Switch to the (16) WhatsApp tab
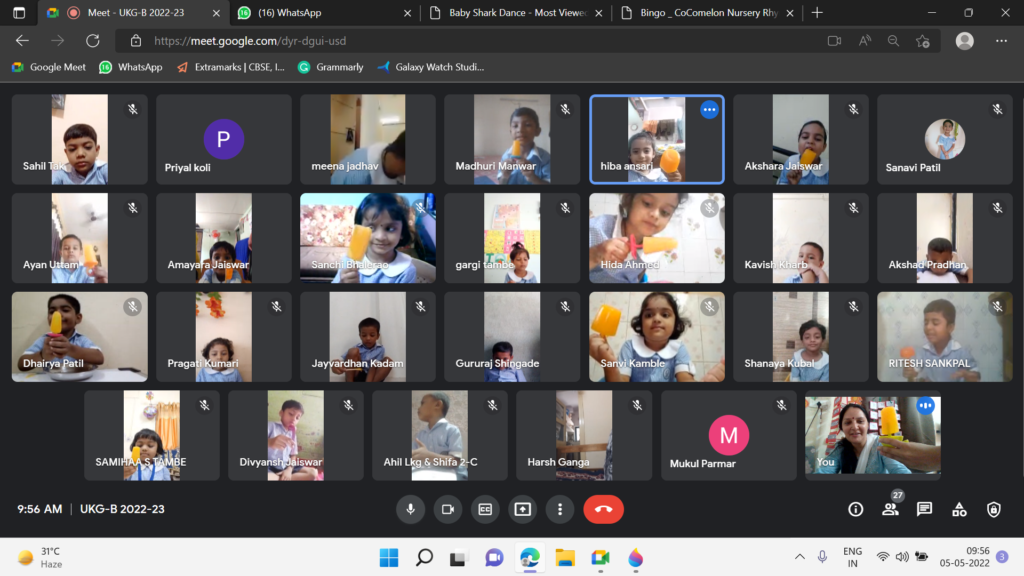 (320, 13)
